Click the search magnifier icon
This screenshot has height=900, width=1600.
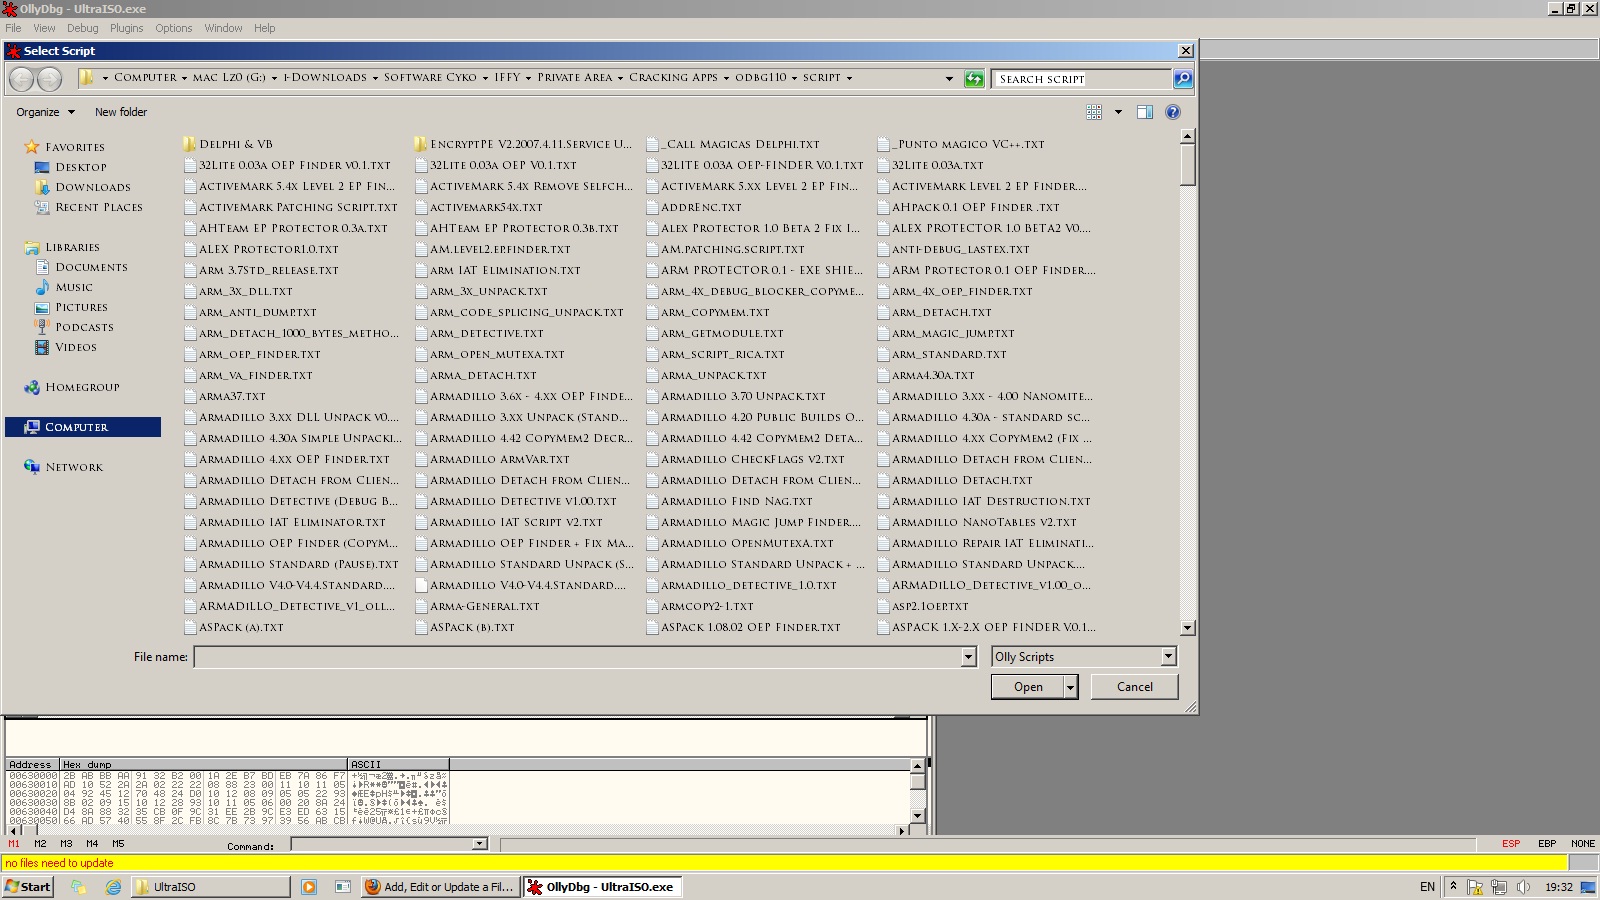1182,78
